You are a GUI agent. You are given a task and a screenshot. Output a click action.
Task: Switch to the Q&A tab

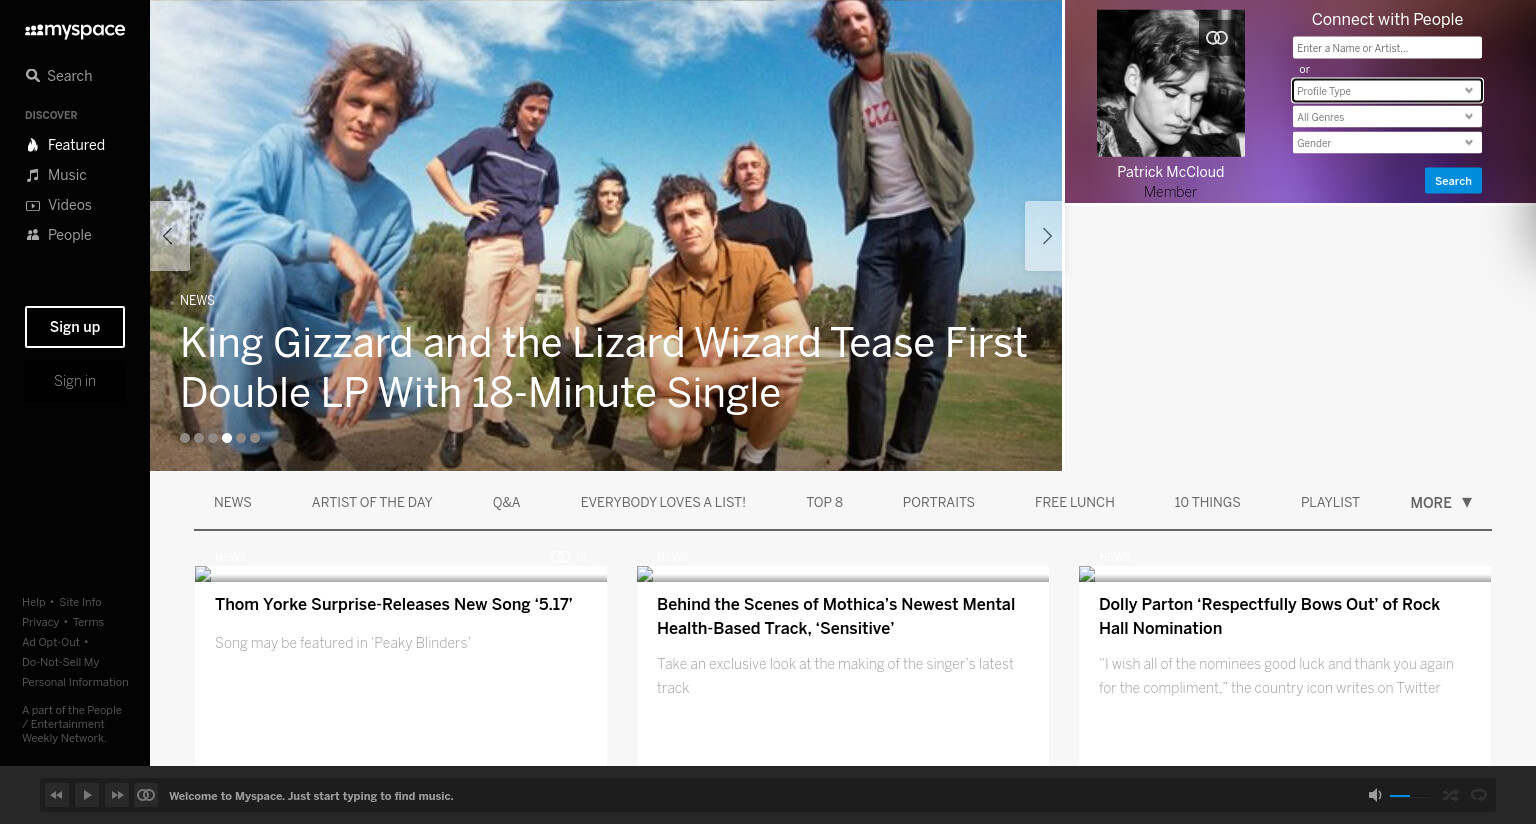tap(507, 502)
